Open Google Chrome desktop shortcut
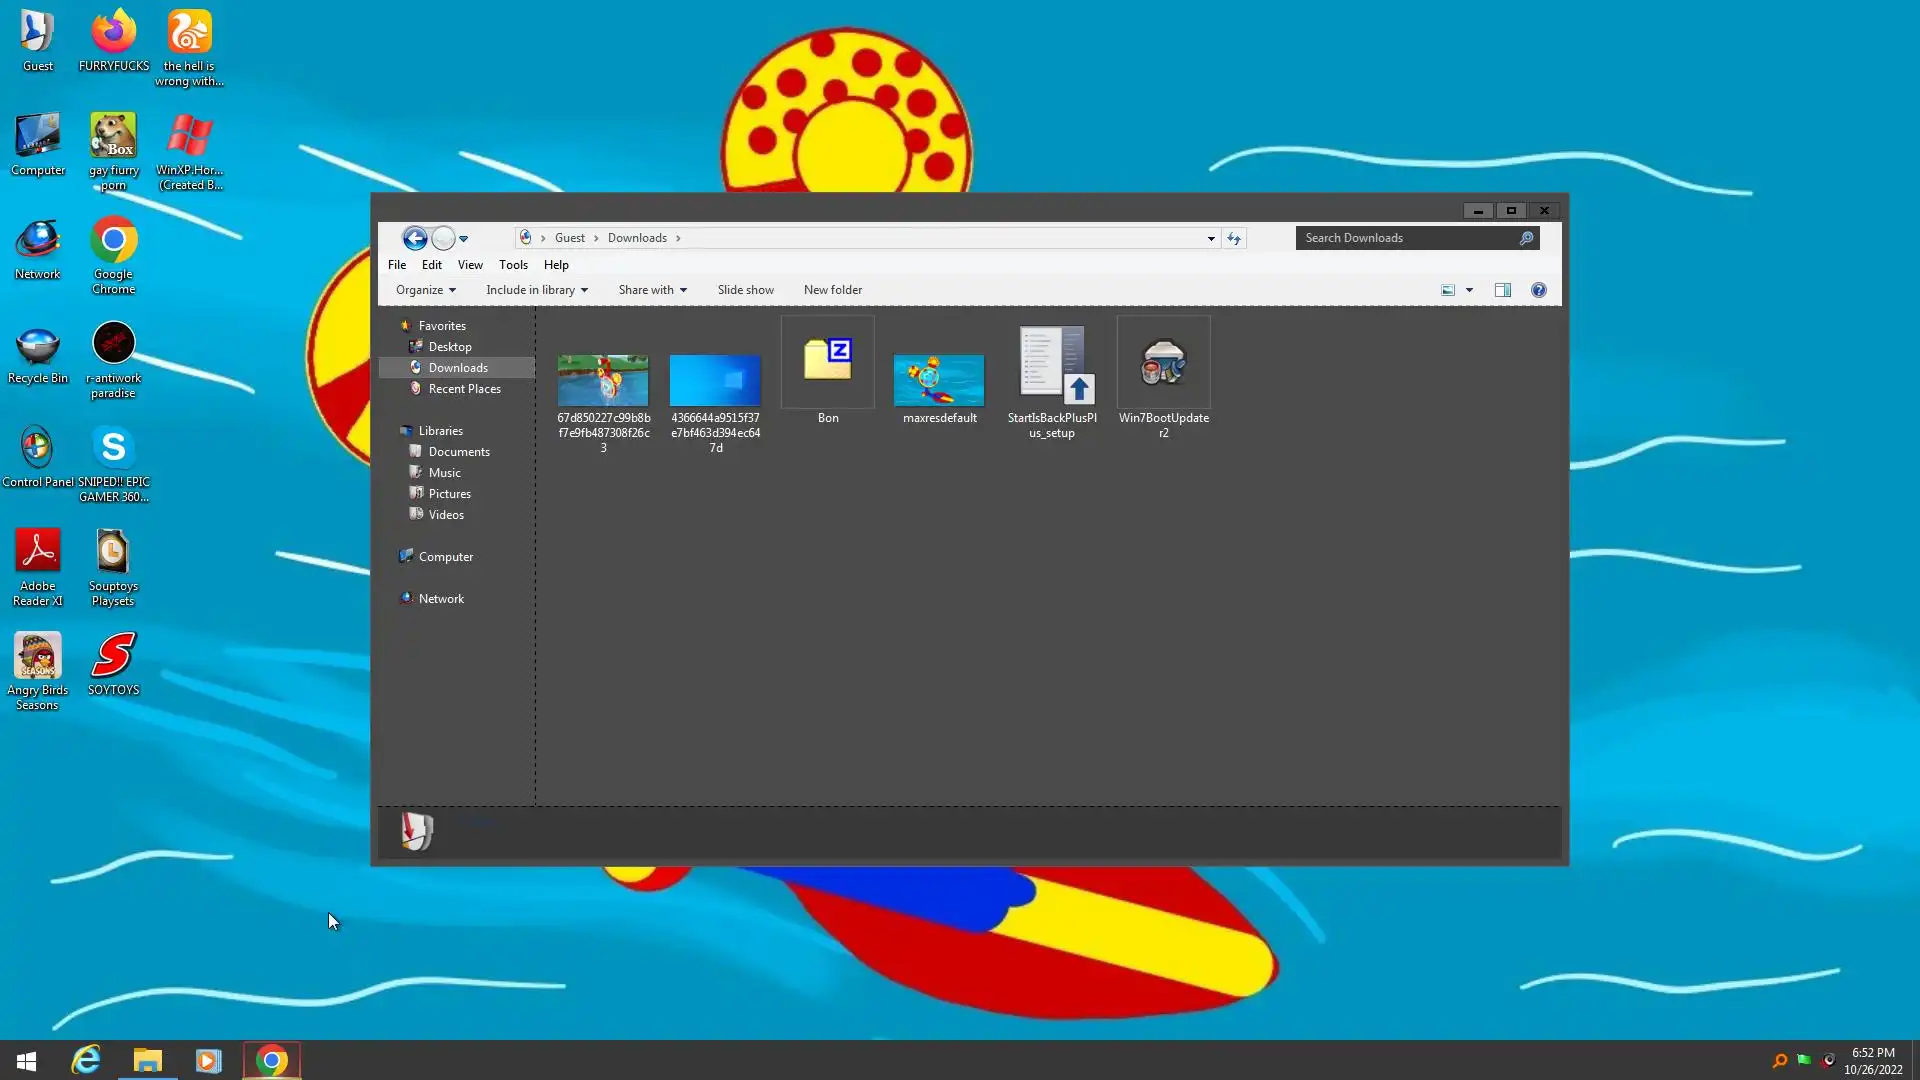1920x1080 pixels. click(113, 242)
